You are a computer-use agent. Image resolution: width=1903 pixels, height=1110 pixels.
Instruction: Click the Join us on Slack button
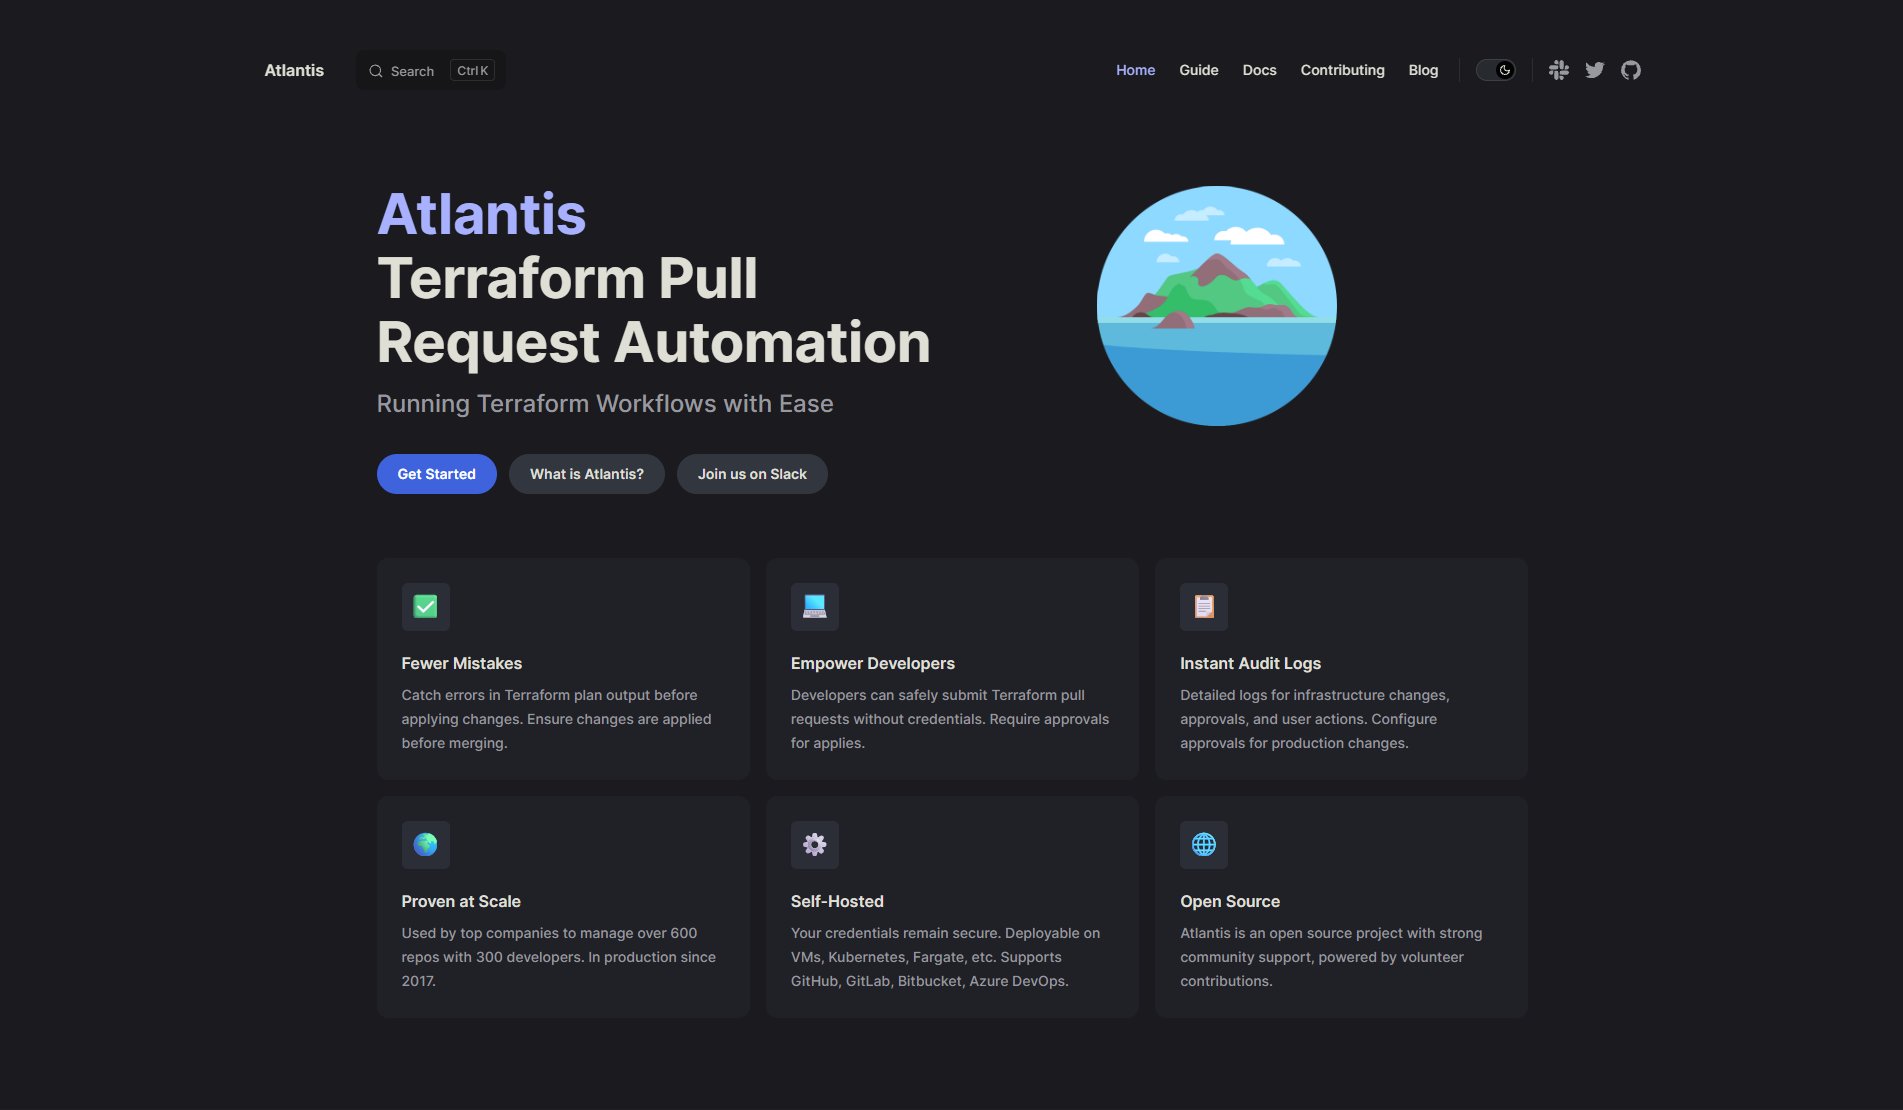pos(752,474)
